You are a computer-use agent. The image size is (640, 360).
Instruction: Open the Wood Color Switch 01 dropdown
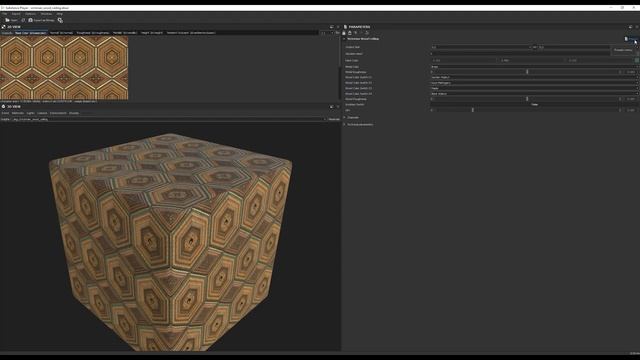pyautogui.click(x=534, y=78)
